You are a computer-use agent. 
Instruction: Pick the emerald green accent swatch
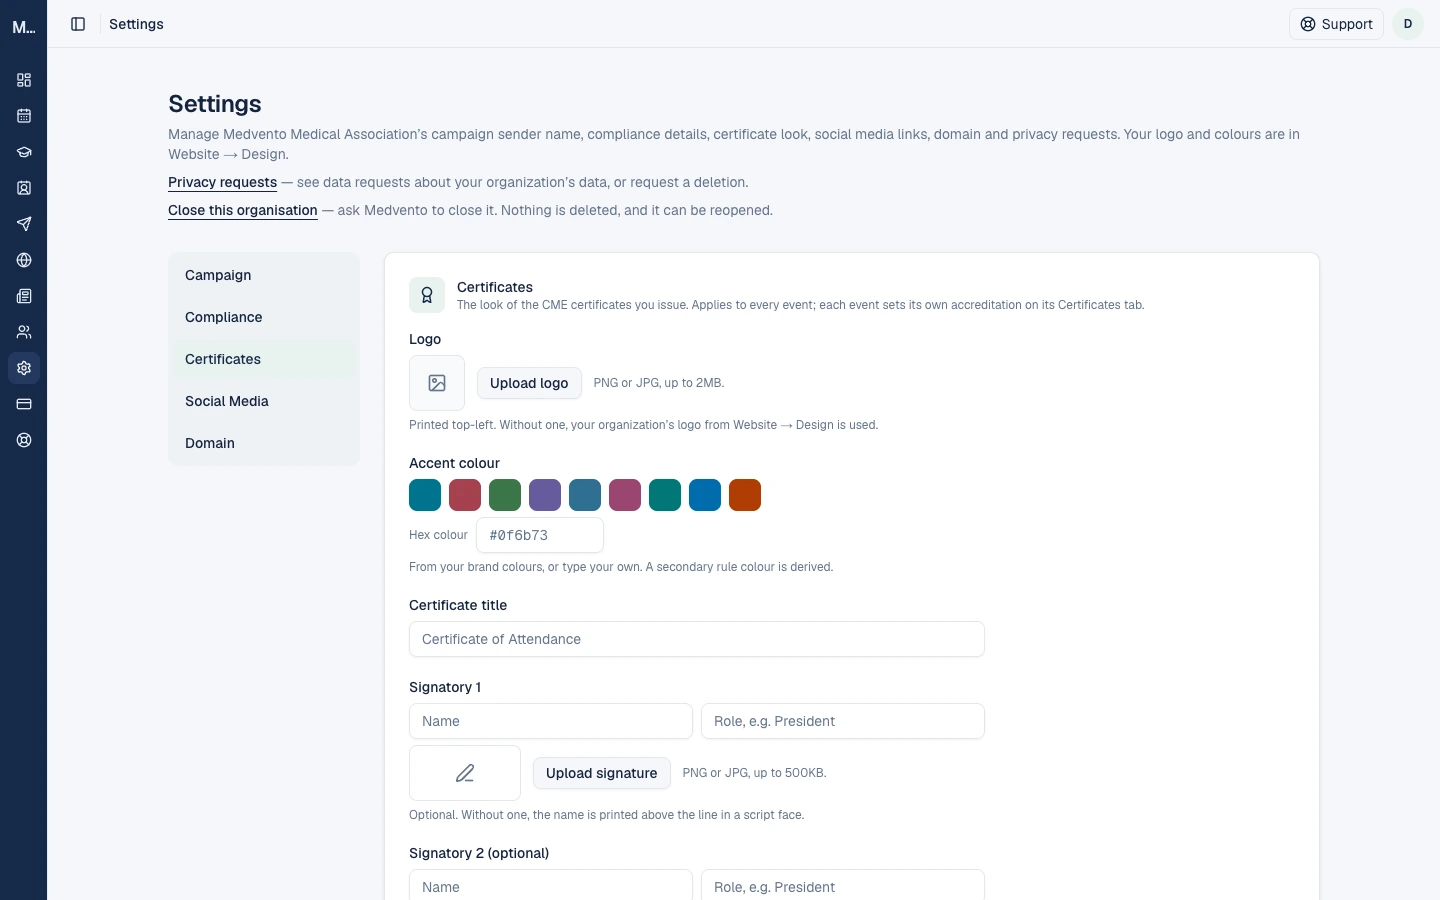click(x=665, y=495)
